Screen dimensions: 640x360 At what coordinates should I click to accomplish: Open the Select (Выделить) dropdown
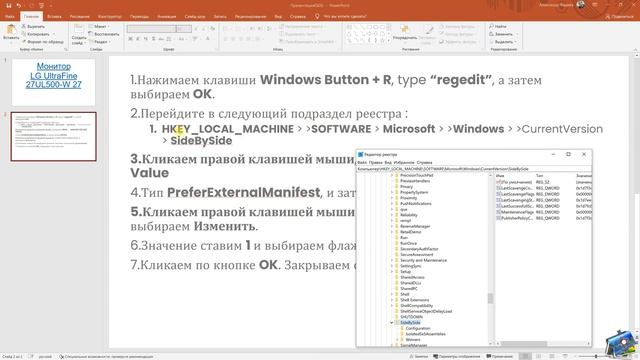pos(503,42)
